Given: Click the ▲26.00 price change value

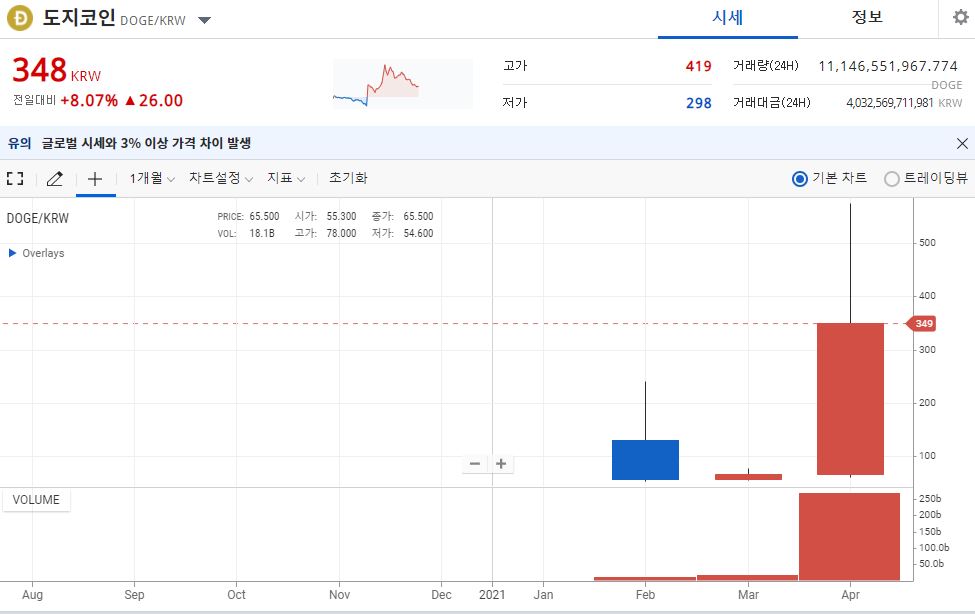Looking at the screenshot, I should tap(154, 101).
